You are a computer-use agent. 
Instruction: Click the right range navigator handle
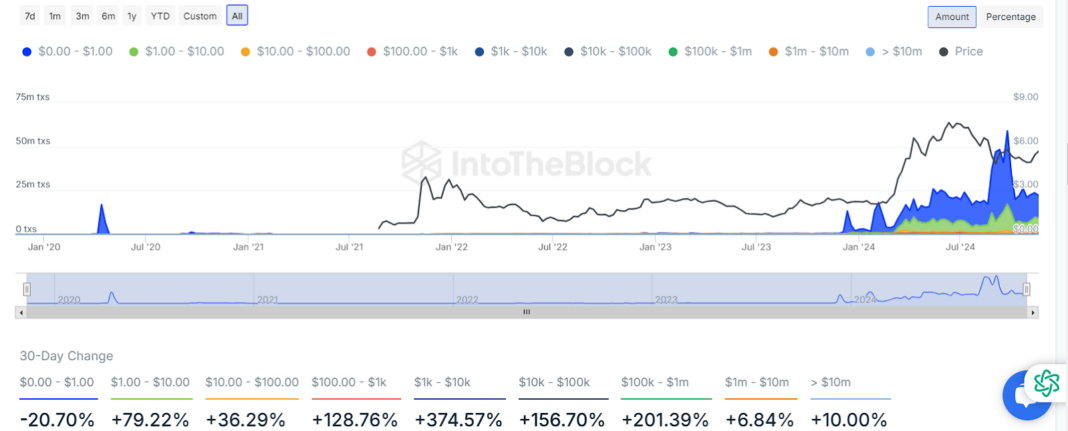coord(1027,289)
